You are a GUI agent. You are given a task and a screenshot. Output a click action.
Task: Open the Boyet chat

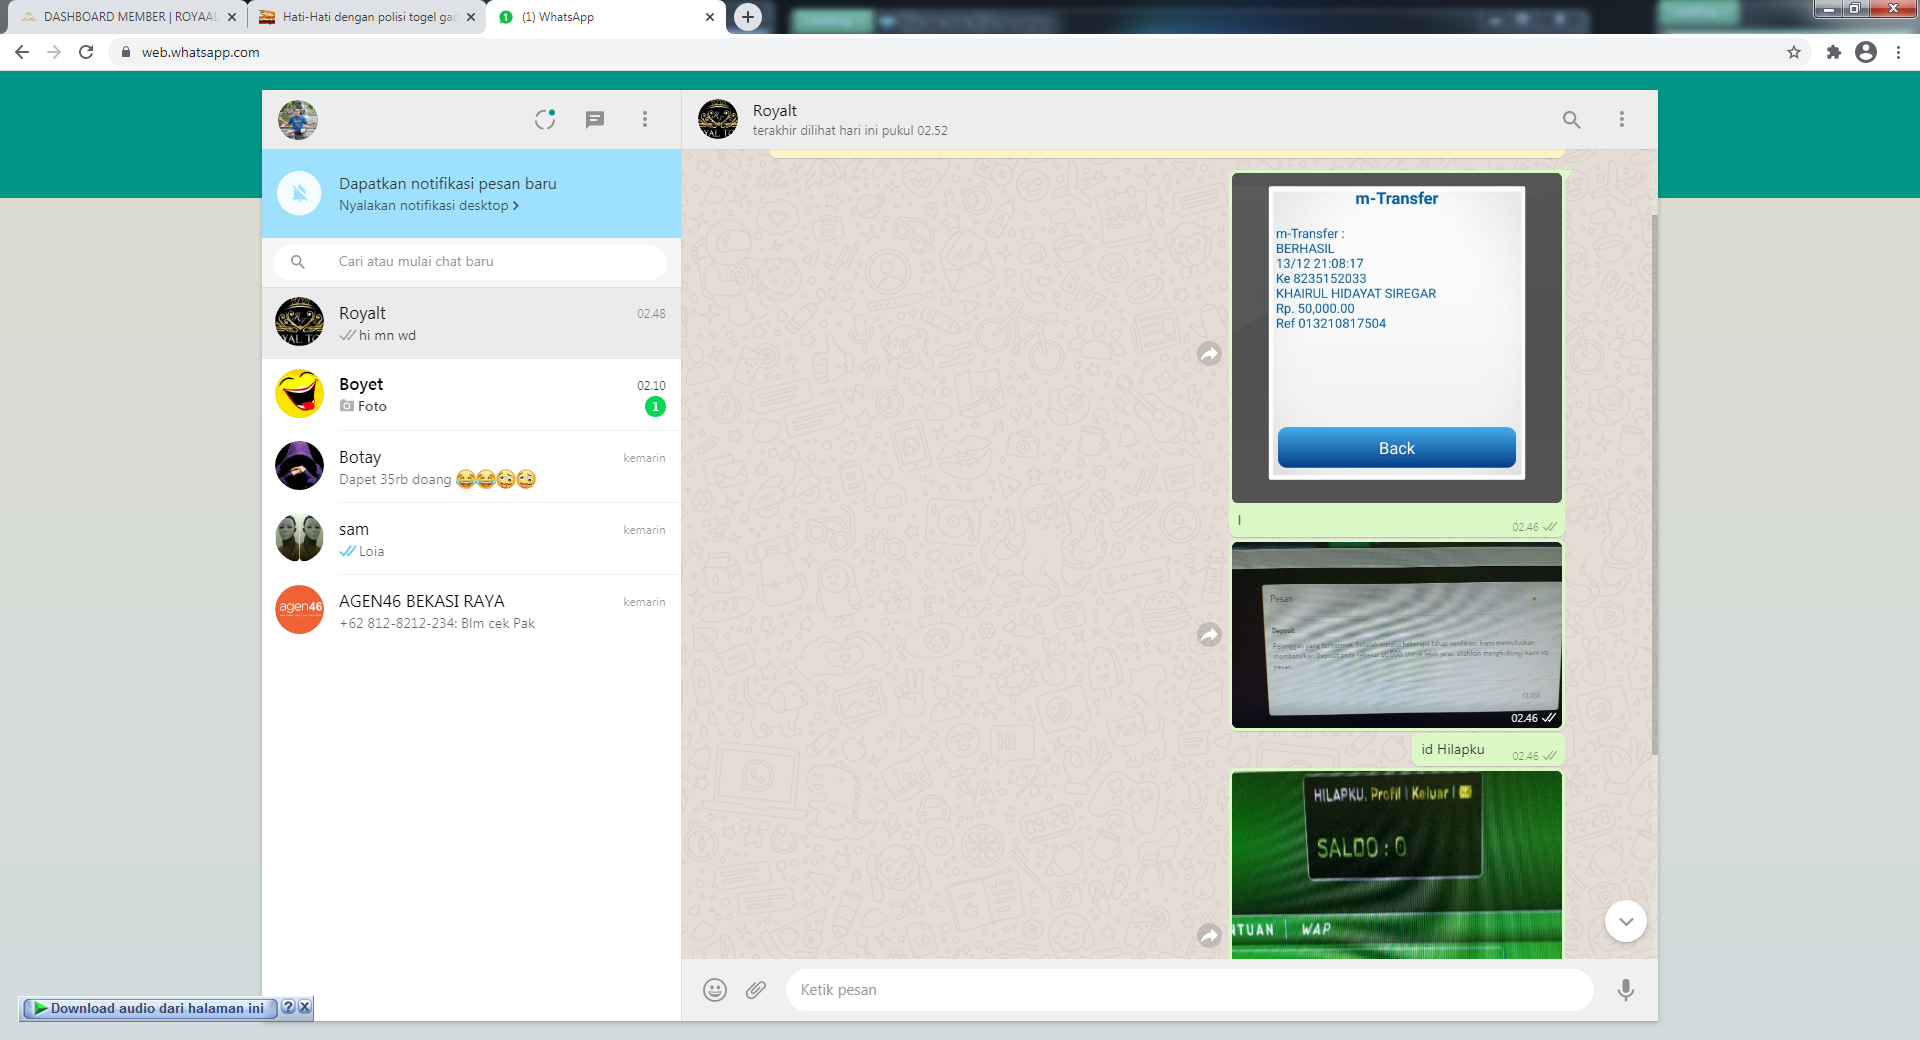click(471, 395)
